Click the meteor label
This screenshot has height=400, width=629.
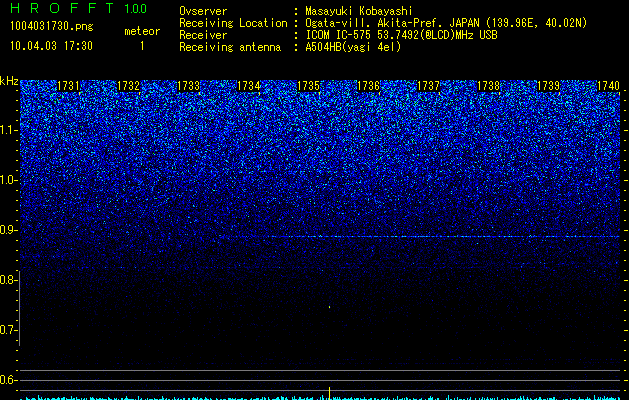pyautogui.click(x=142, y=31)
